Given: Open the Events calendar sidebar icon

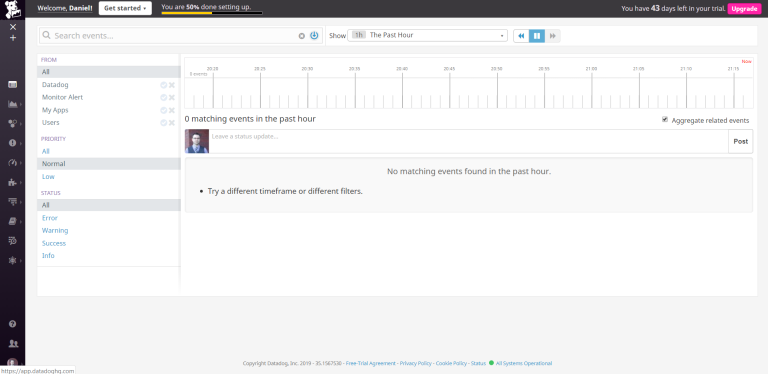Looking at the screenshot, I should pos(13,85).
